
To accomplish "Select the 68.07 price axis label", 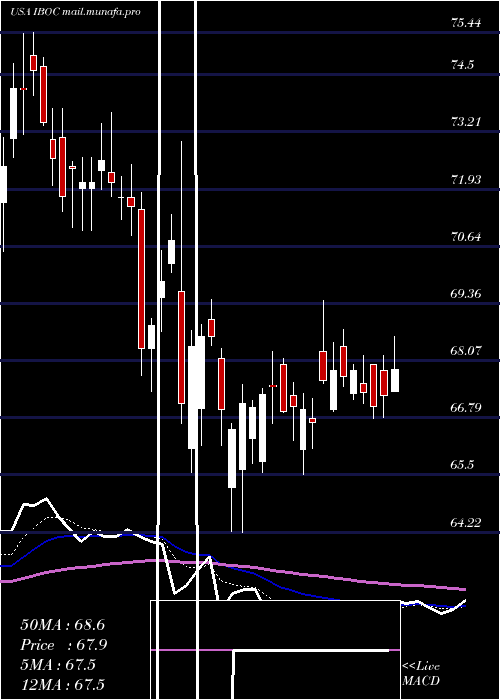I will coord(466,350).
